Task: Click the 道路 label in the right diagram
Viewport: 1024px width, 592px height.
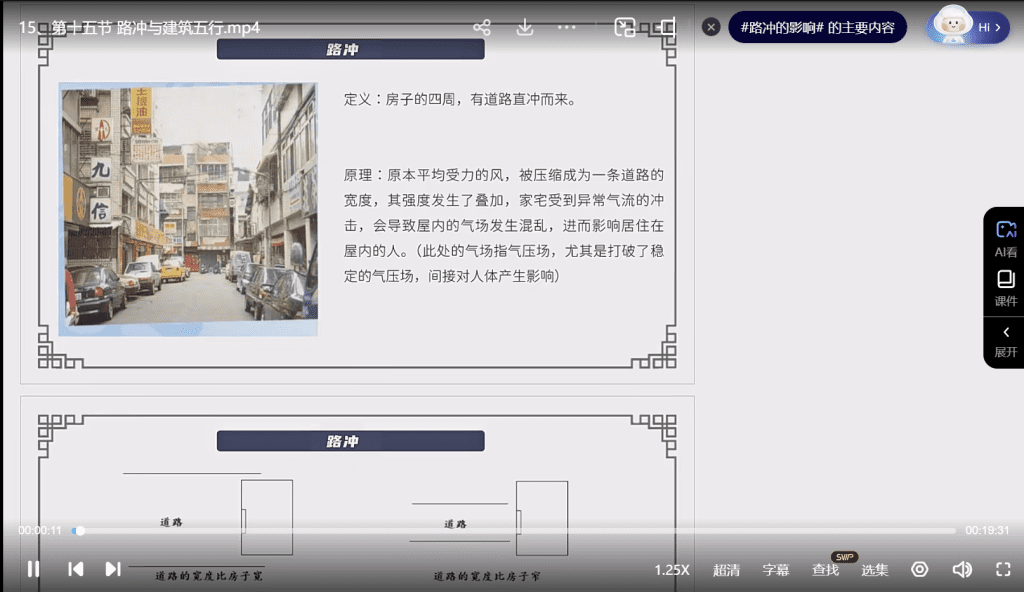Action: pos(455,524)
